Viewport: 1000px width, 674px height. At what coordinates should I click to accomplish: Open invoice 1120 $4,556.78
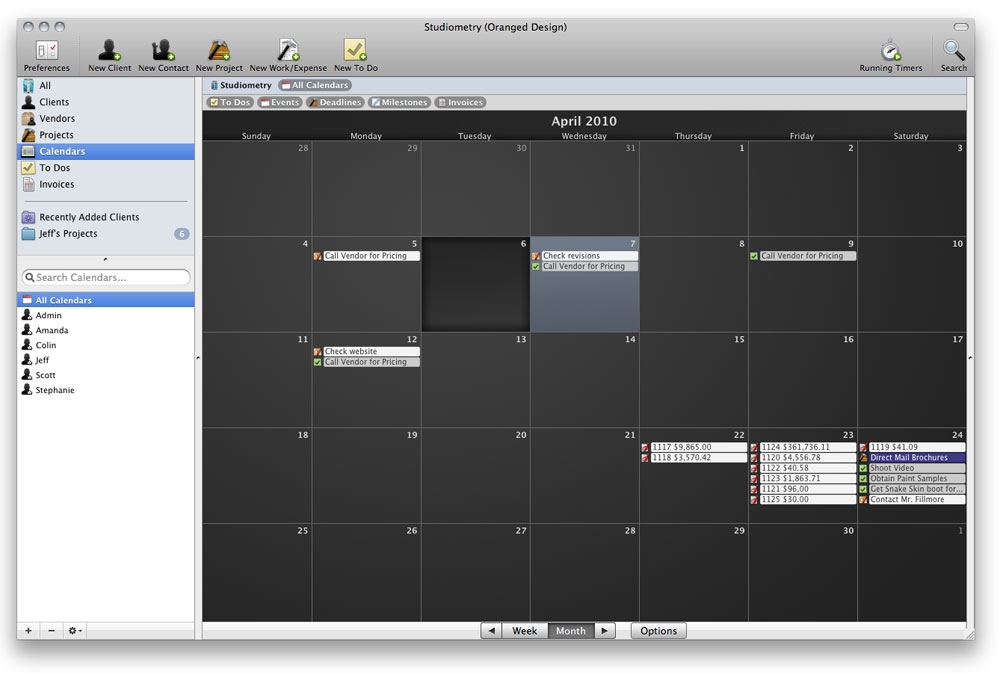coord(807,458)
